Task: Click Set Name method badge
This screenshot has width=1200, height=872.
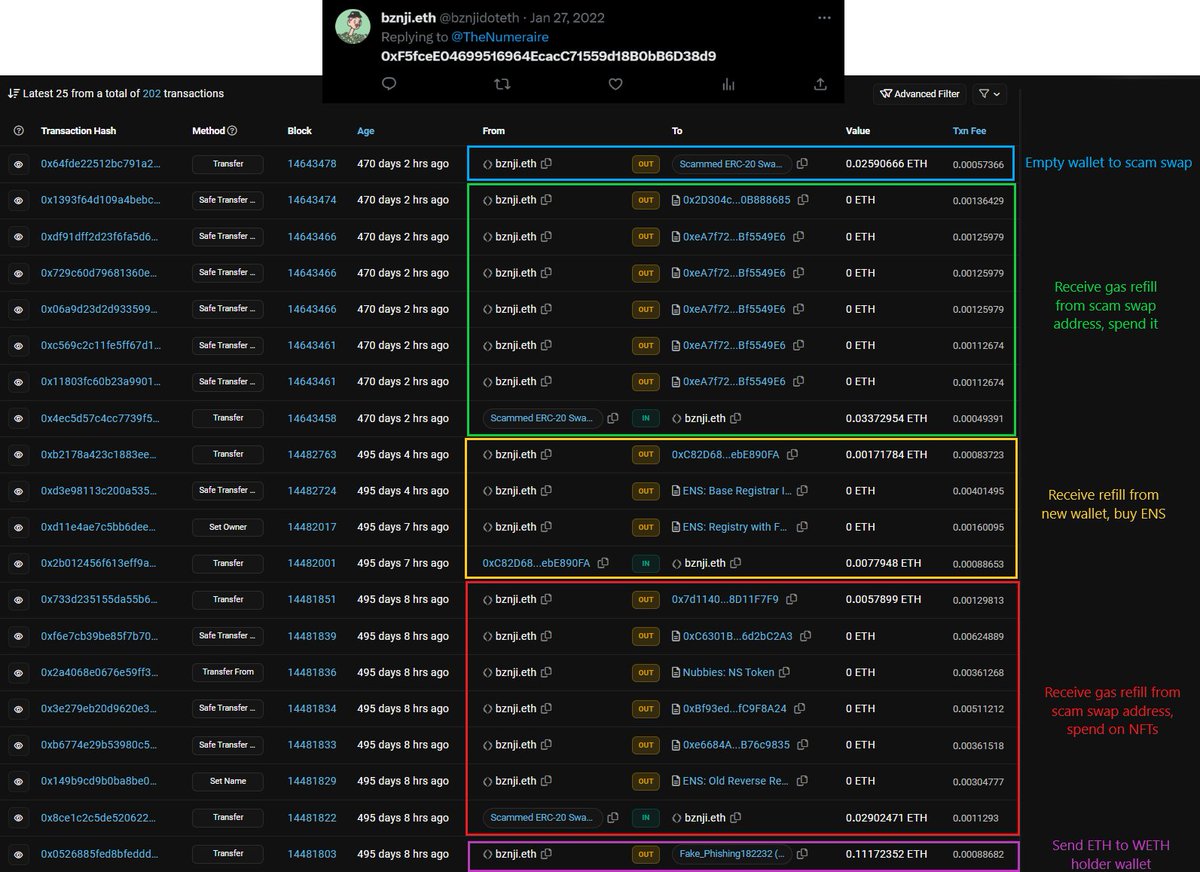Action: [228, 781]
